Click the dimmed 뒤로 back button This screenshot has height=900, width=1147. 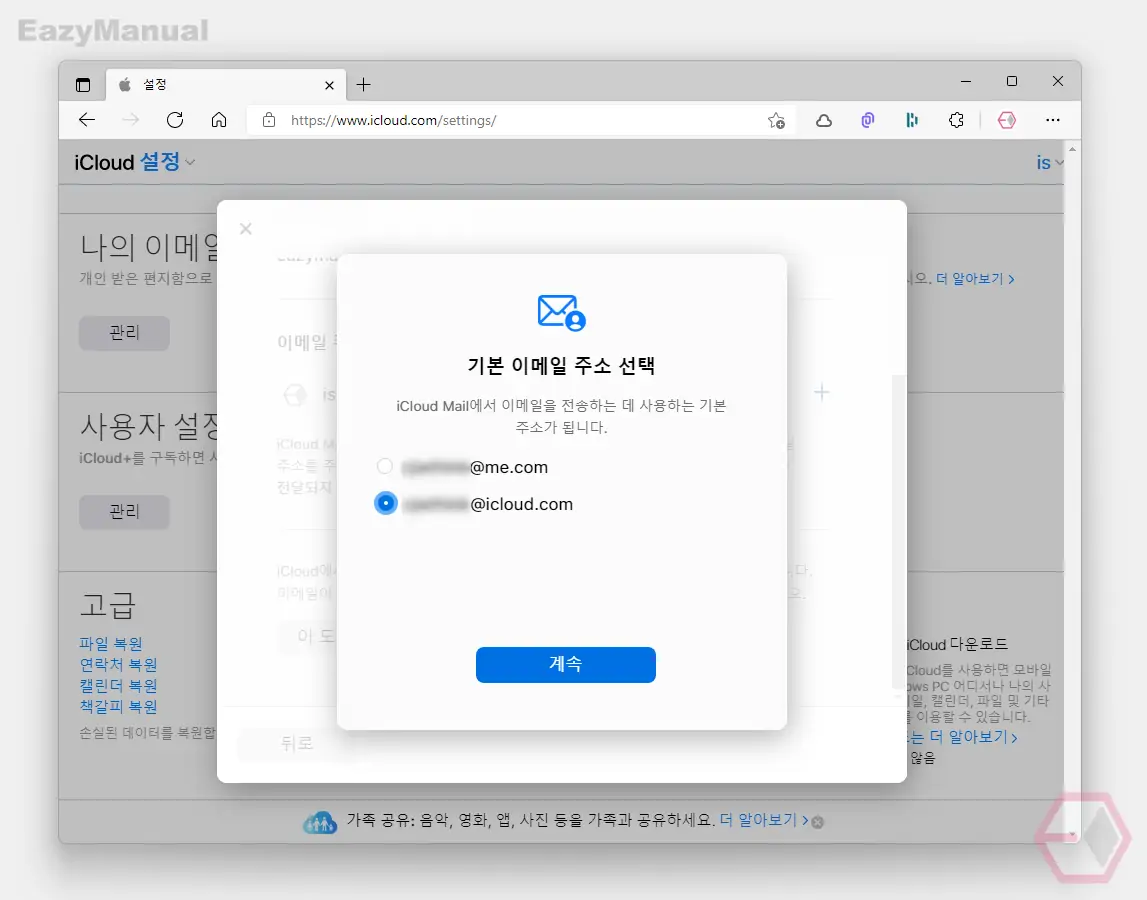[x=297, y=743]
